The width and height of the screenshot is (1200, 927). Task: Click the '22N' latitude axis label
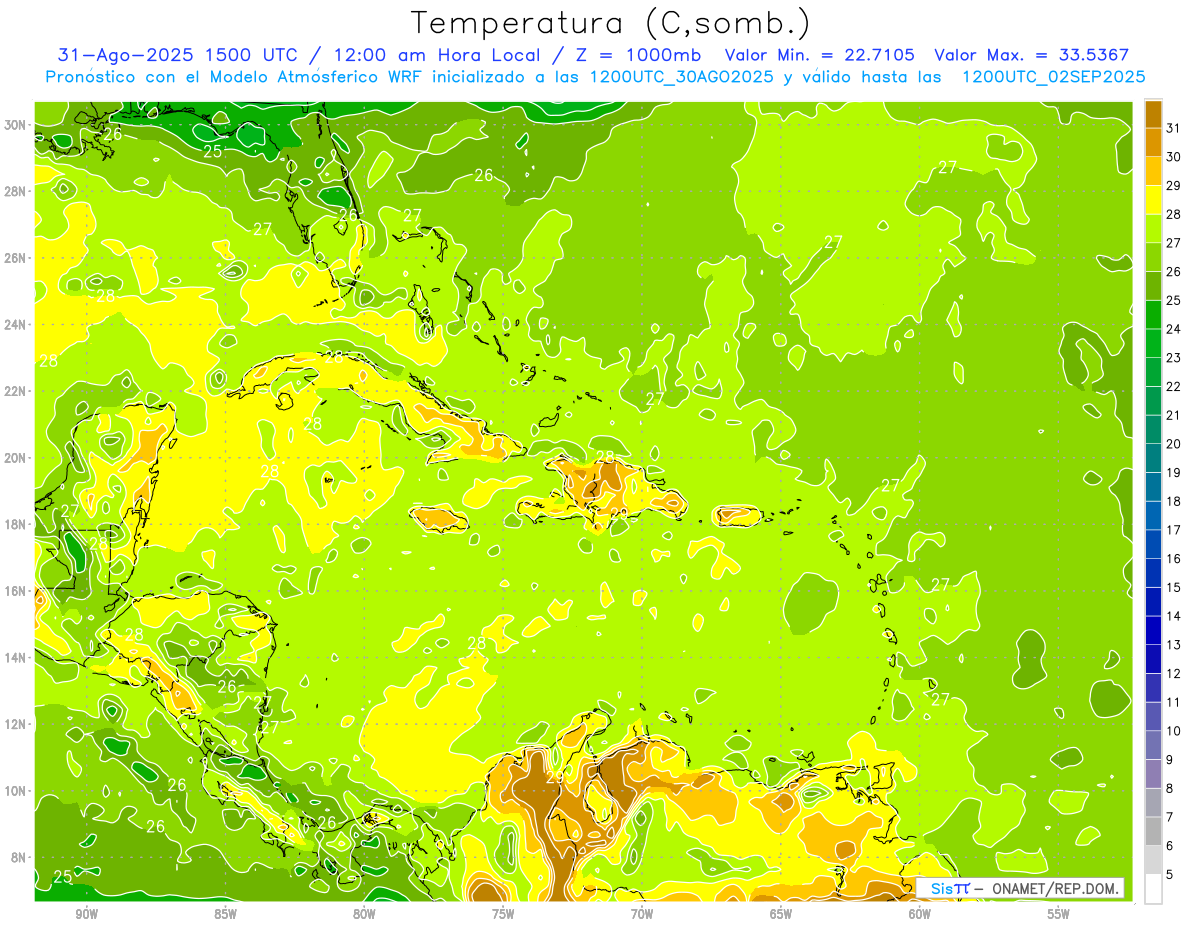pyautogui.click(x=15, y=391)
